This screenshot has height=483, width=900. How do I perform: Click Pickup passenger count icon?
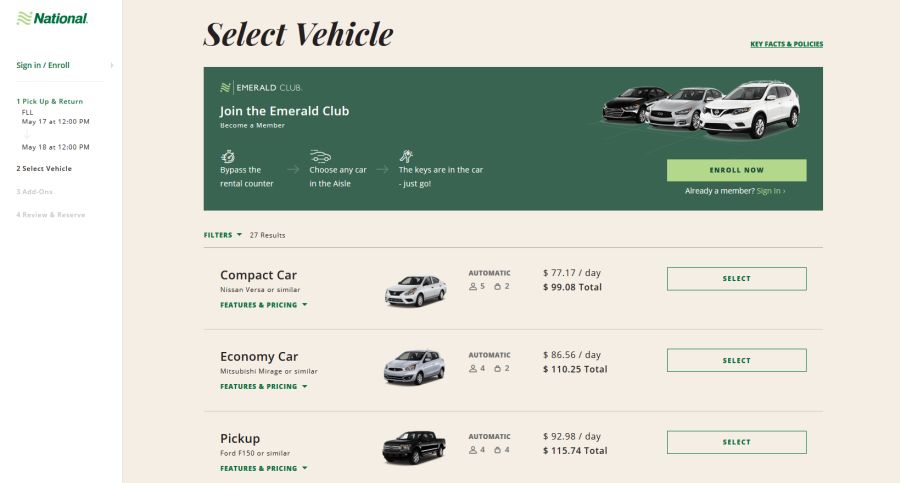pyautogui.click(x=473, y=450)
